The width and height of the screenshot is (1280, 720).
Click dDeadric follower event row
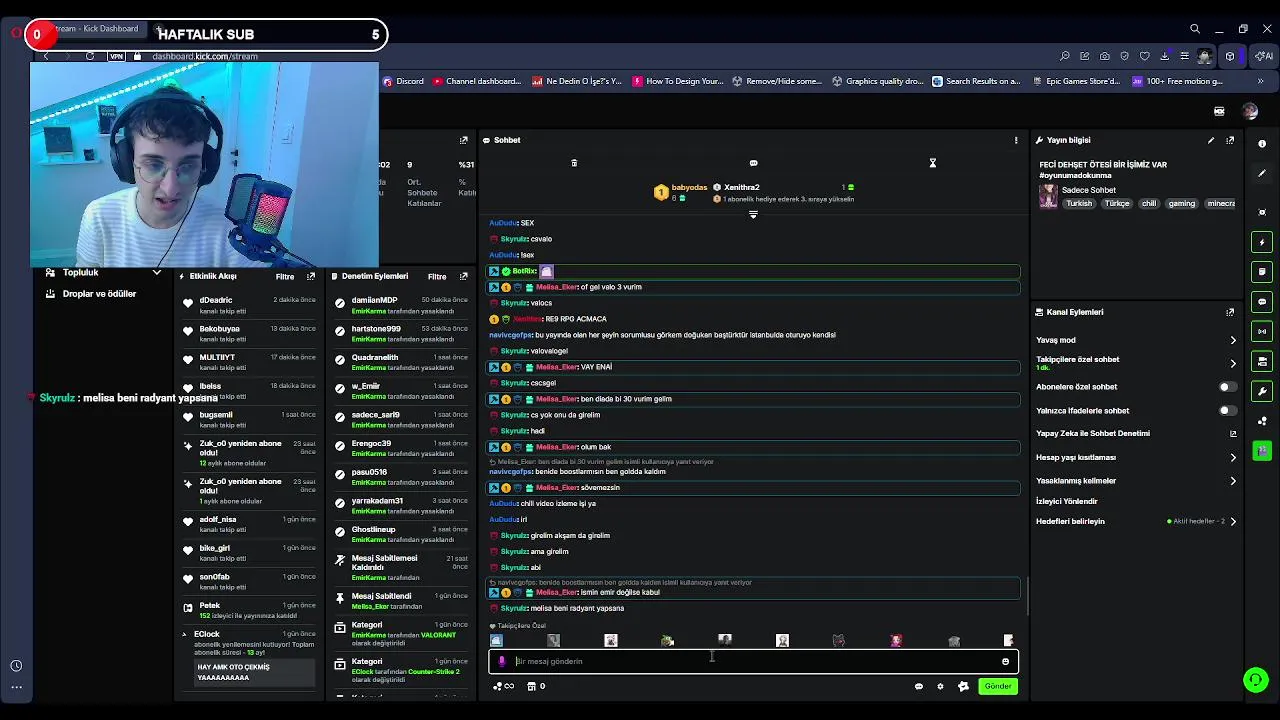coord(248,305)
